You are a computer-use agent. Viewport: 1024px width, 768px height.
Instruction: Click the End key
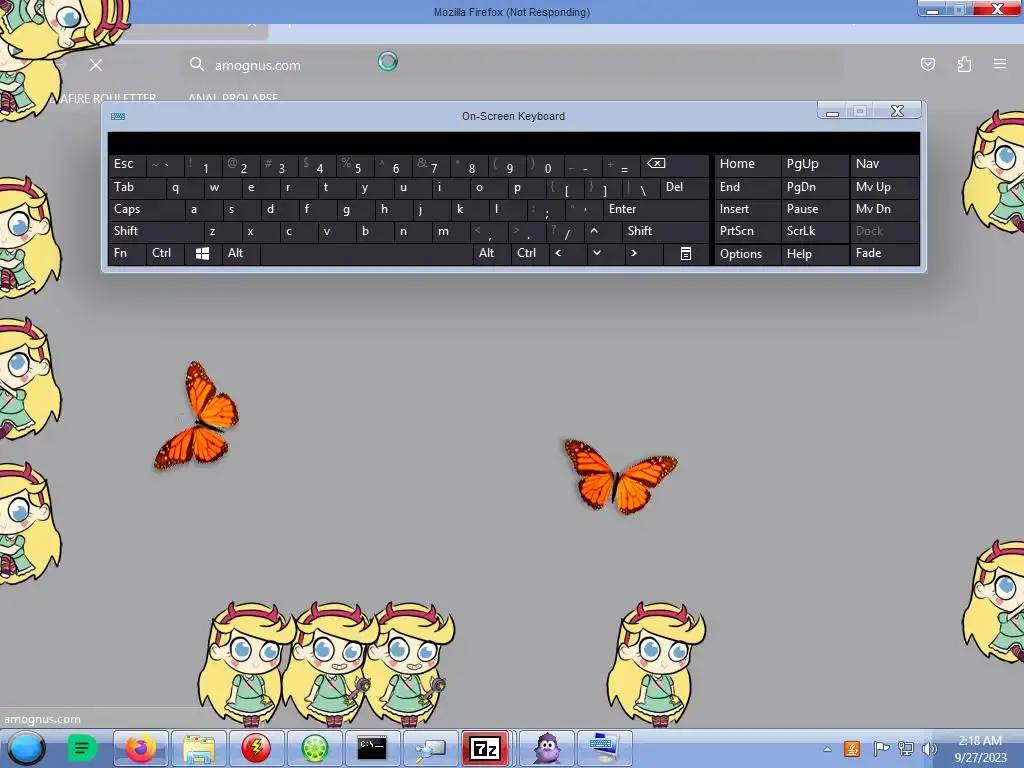(748, 187)
